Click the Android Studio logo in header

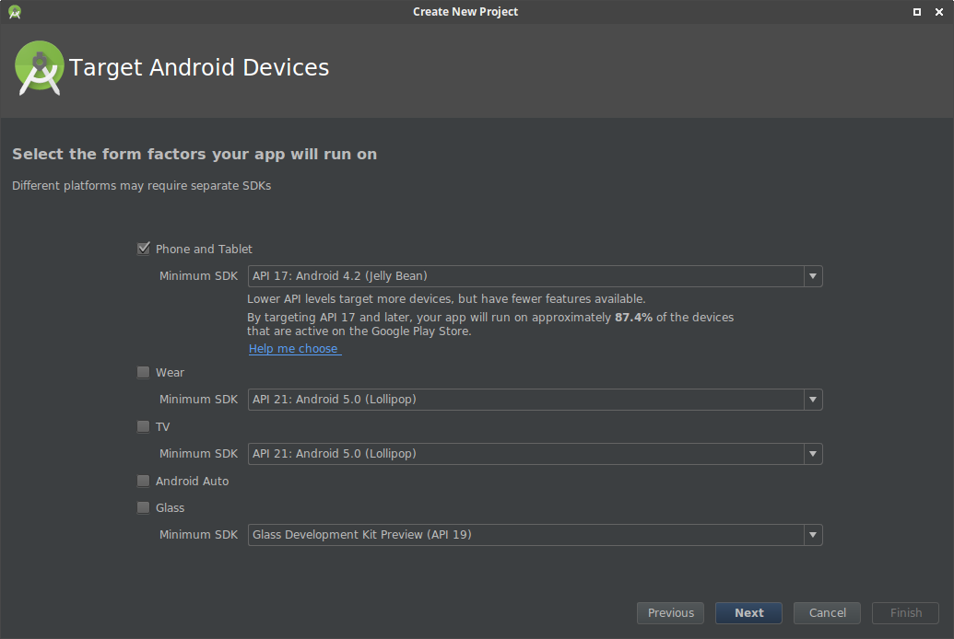39,68
